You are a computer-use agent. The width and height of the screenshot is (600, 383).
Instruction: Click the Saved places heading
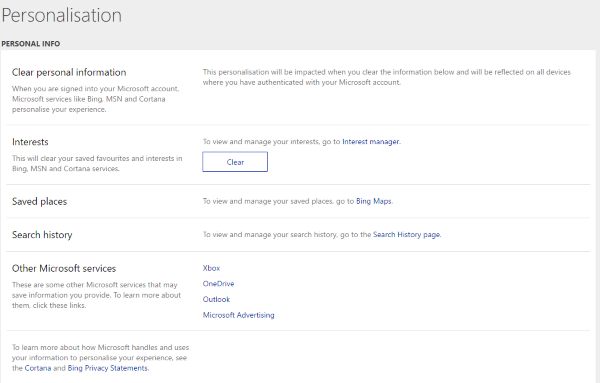coord(39,202)
